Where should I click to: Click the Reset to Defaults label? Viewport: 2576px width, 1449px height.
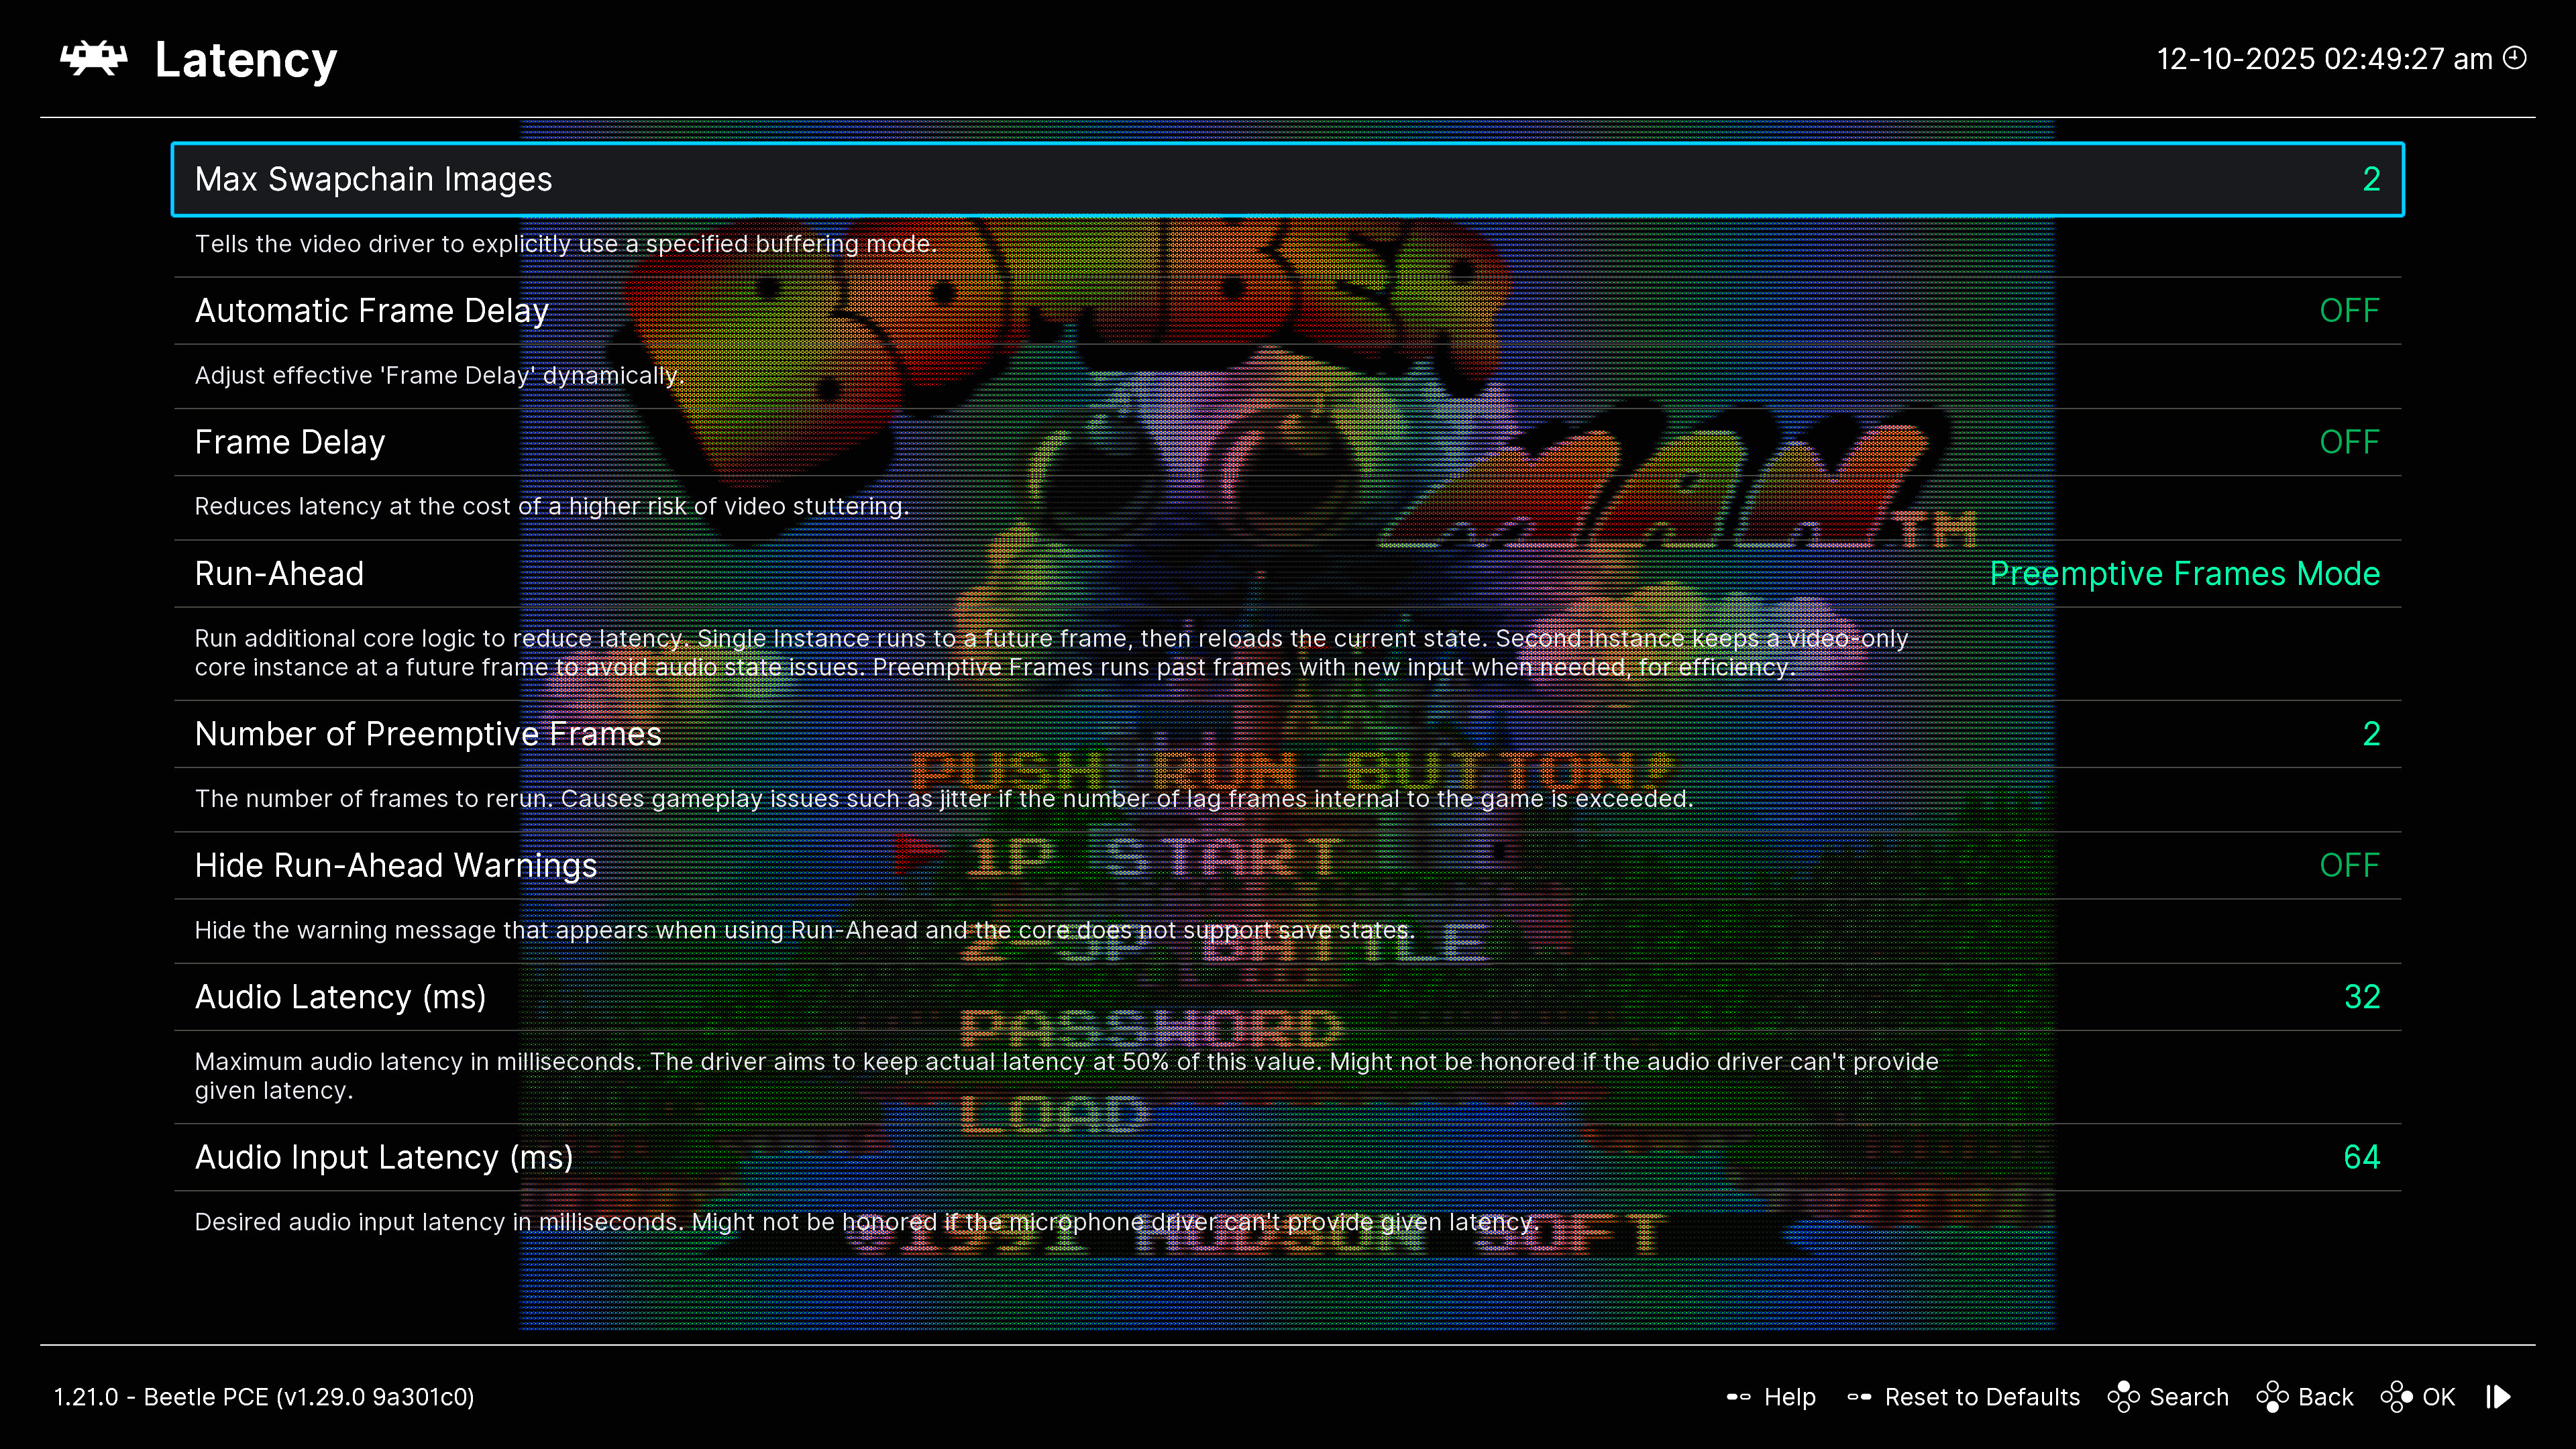pyautogui.click(x=1981, y=1397)
